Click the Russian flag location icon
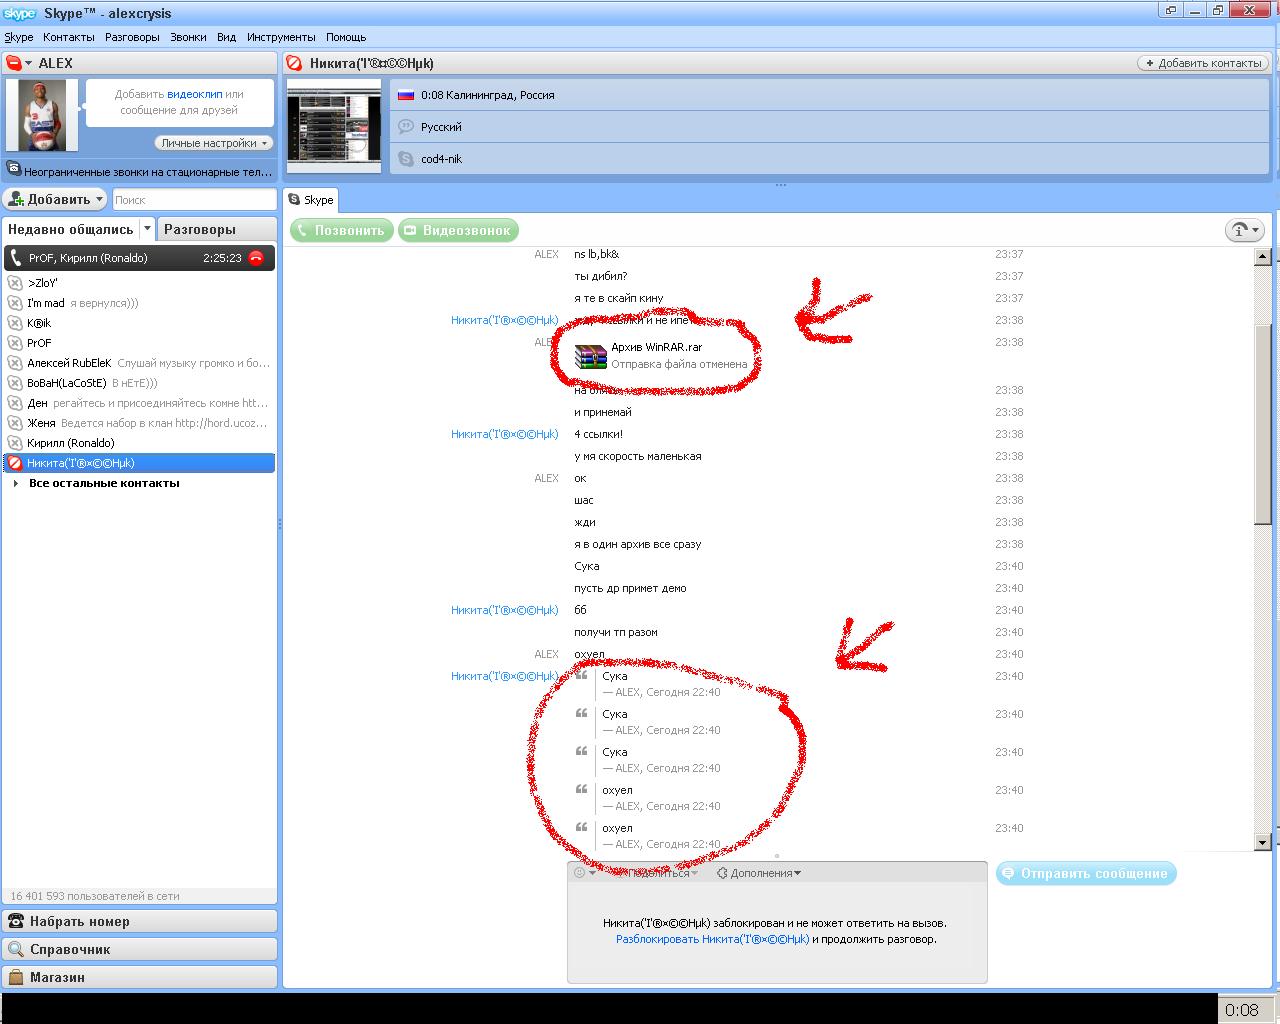Screen dimensions: 1280x1024 pos(406,95)
